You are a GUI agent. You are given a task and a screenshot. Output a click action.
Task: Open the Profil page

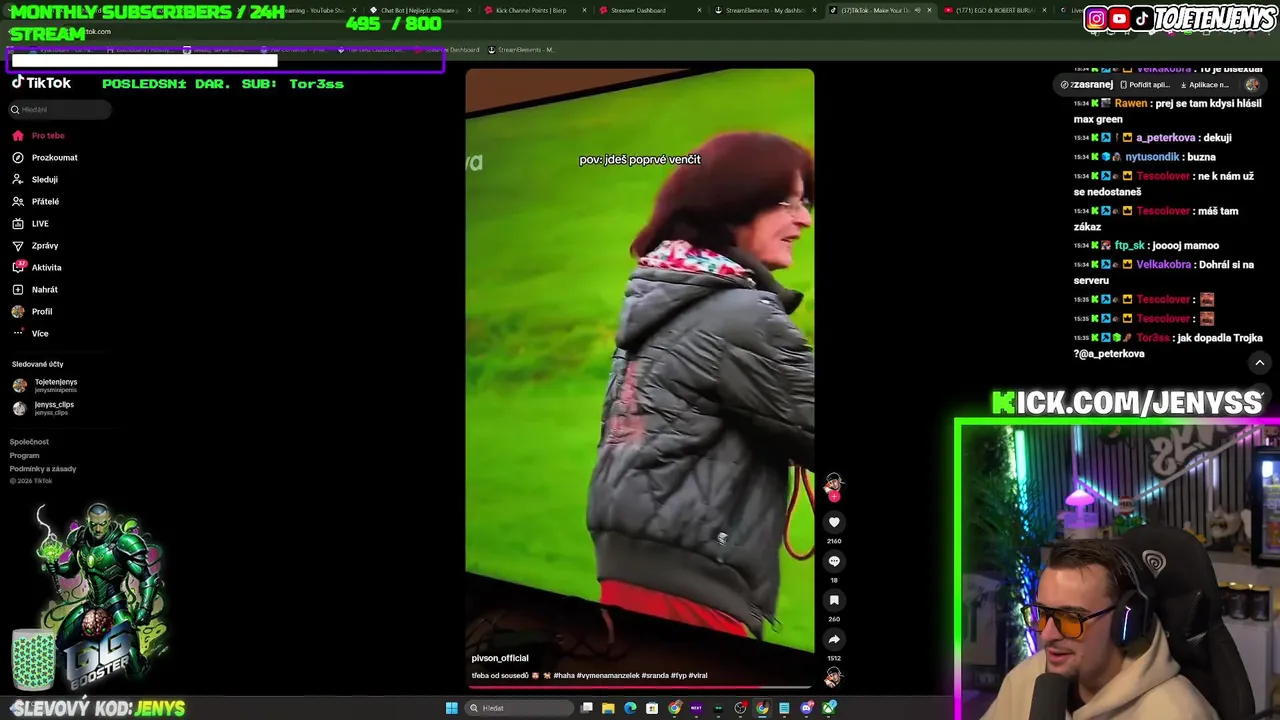(32, 311)
